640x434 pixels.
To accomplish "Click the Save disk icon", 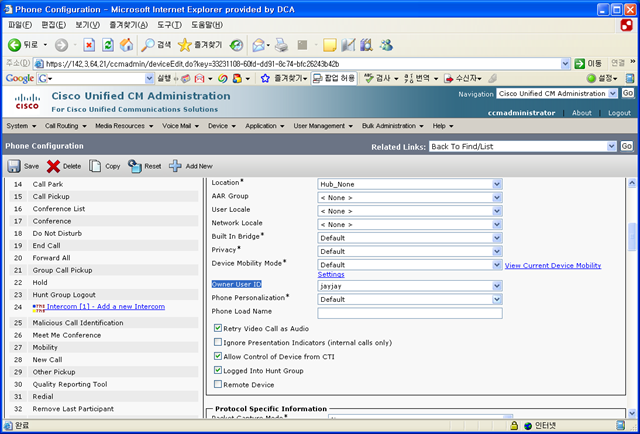I will pyautogui.click(x=14, y=166).
